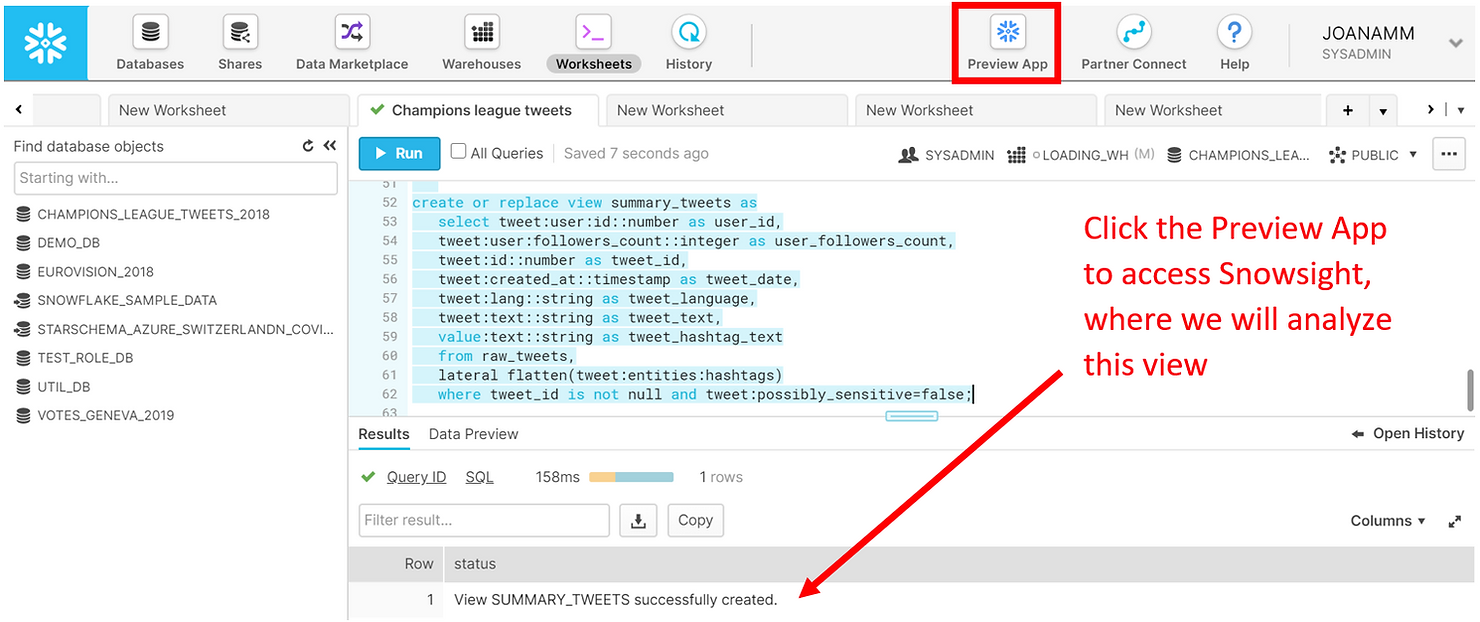Select the Worksheets section
Screen dimensions: 1480x622
tap(594, 44)
